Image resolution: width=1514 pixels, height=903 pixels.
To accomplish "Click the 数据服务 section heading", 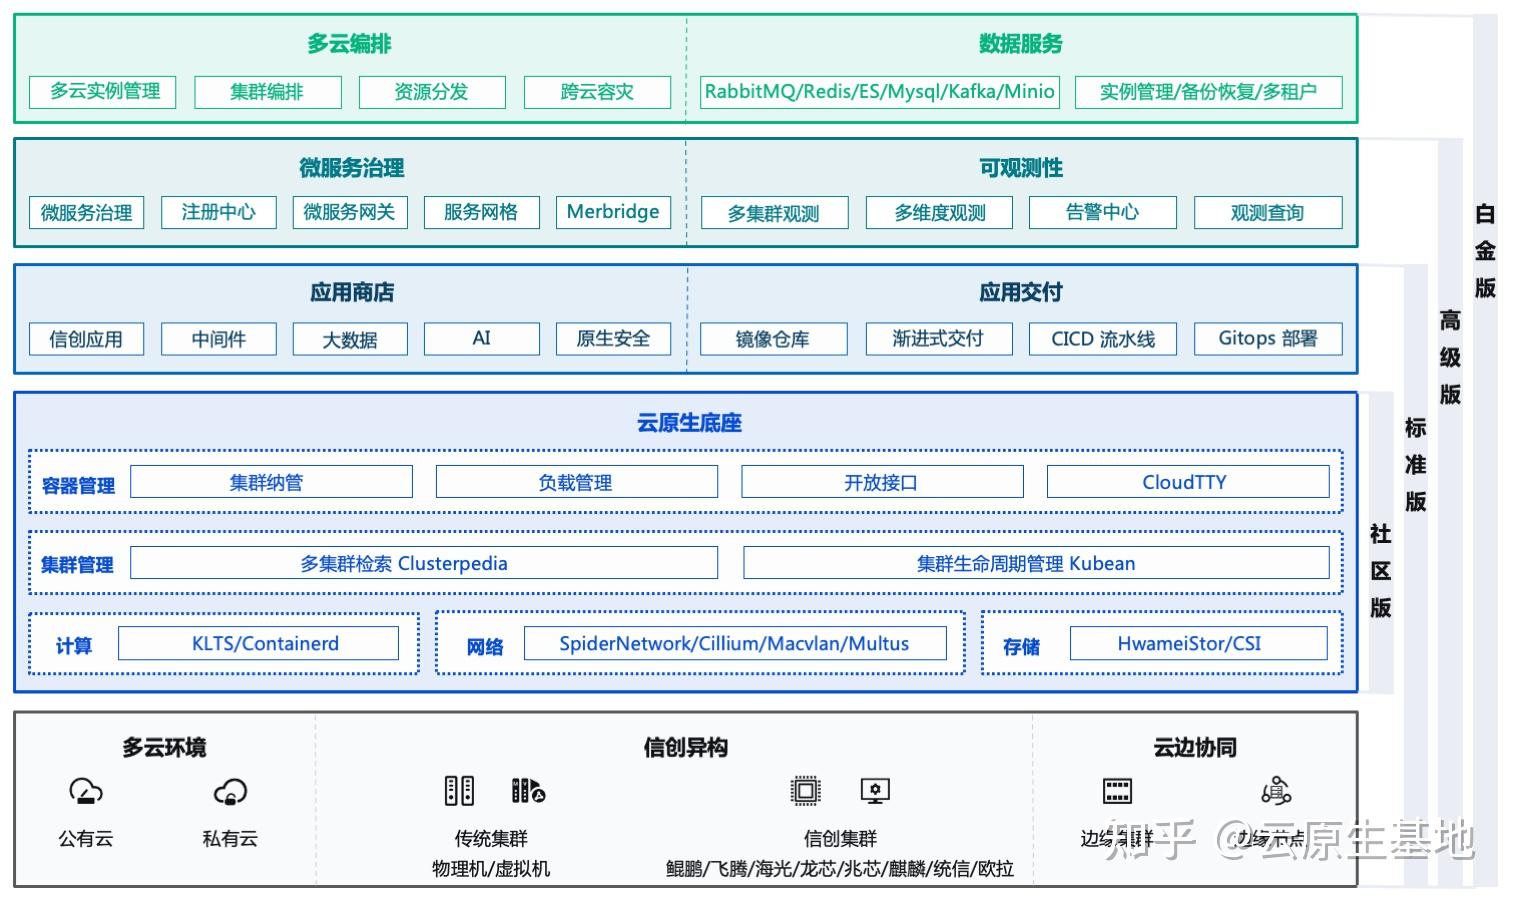I will pos(1021,44).
